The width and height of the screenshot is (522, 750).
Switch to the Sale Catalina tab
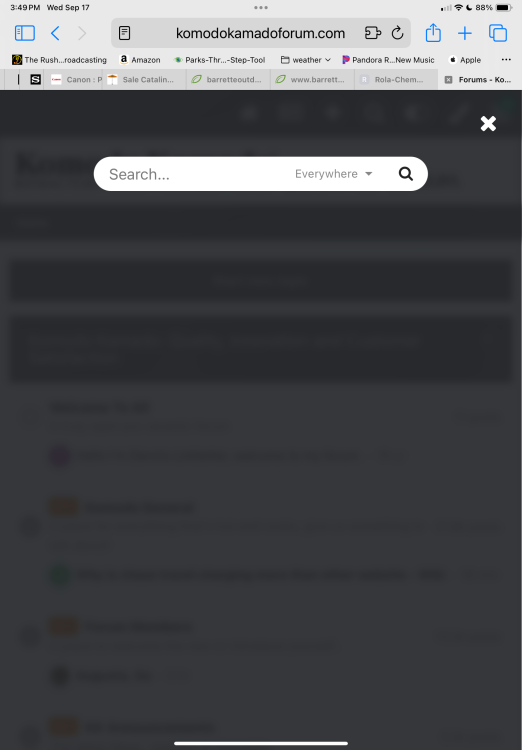pos(144,79)
